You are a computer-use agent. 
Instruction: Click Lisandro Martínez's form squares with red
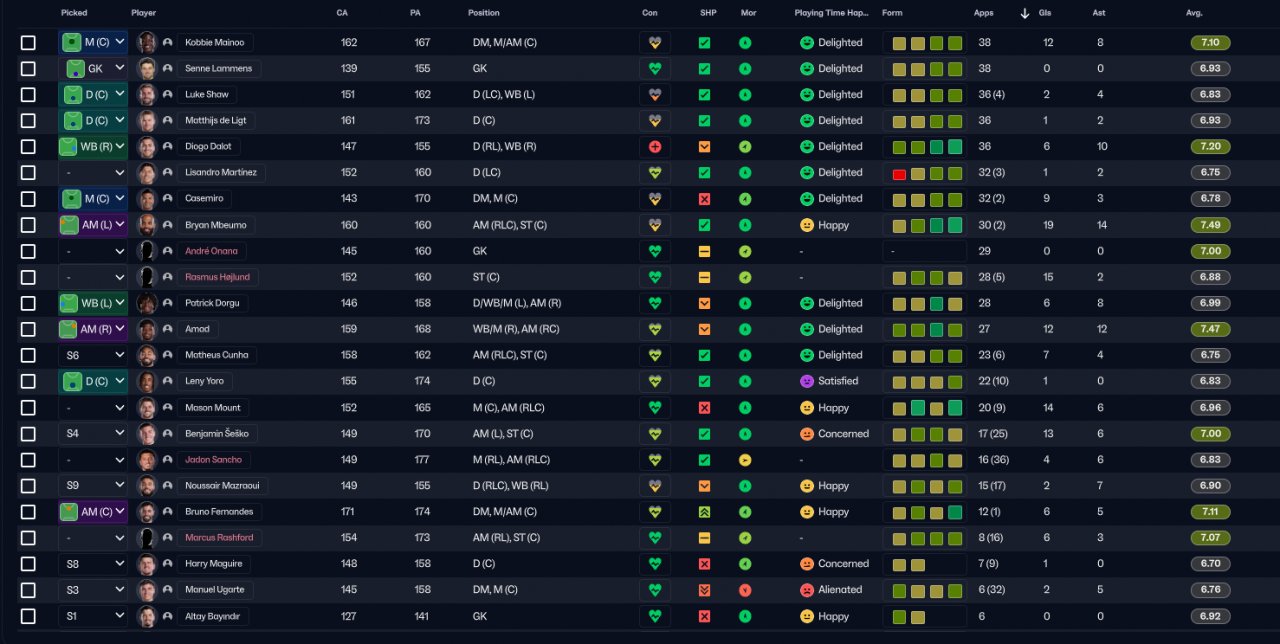927,173
